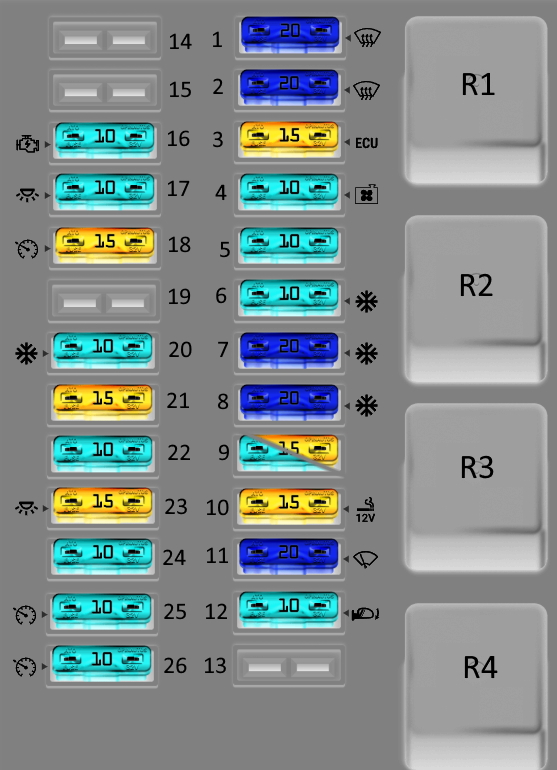Click the empty fuse slot 13
The image size is (557, 770).
click(289, 666)
